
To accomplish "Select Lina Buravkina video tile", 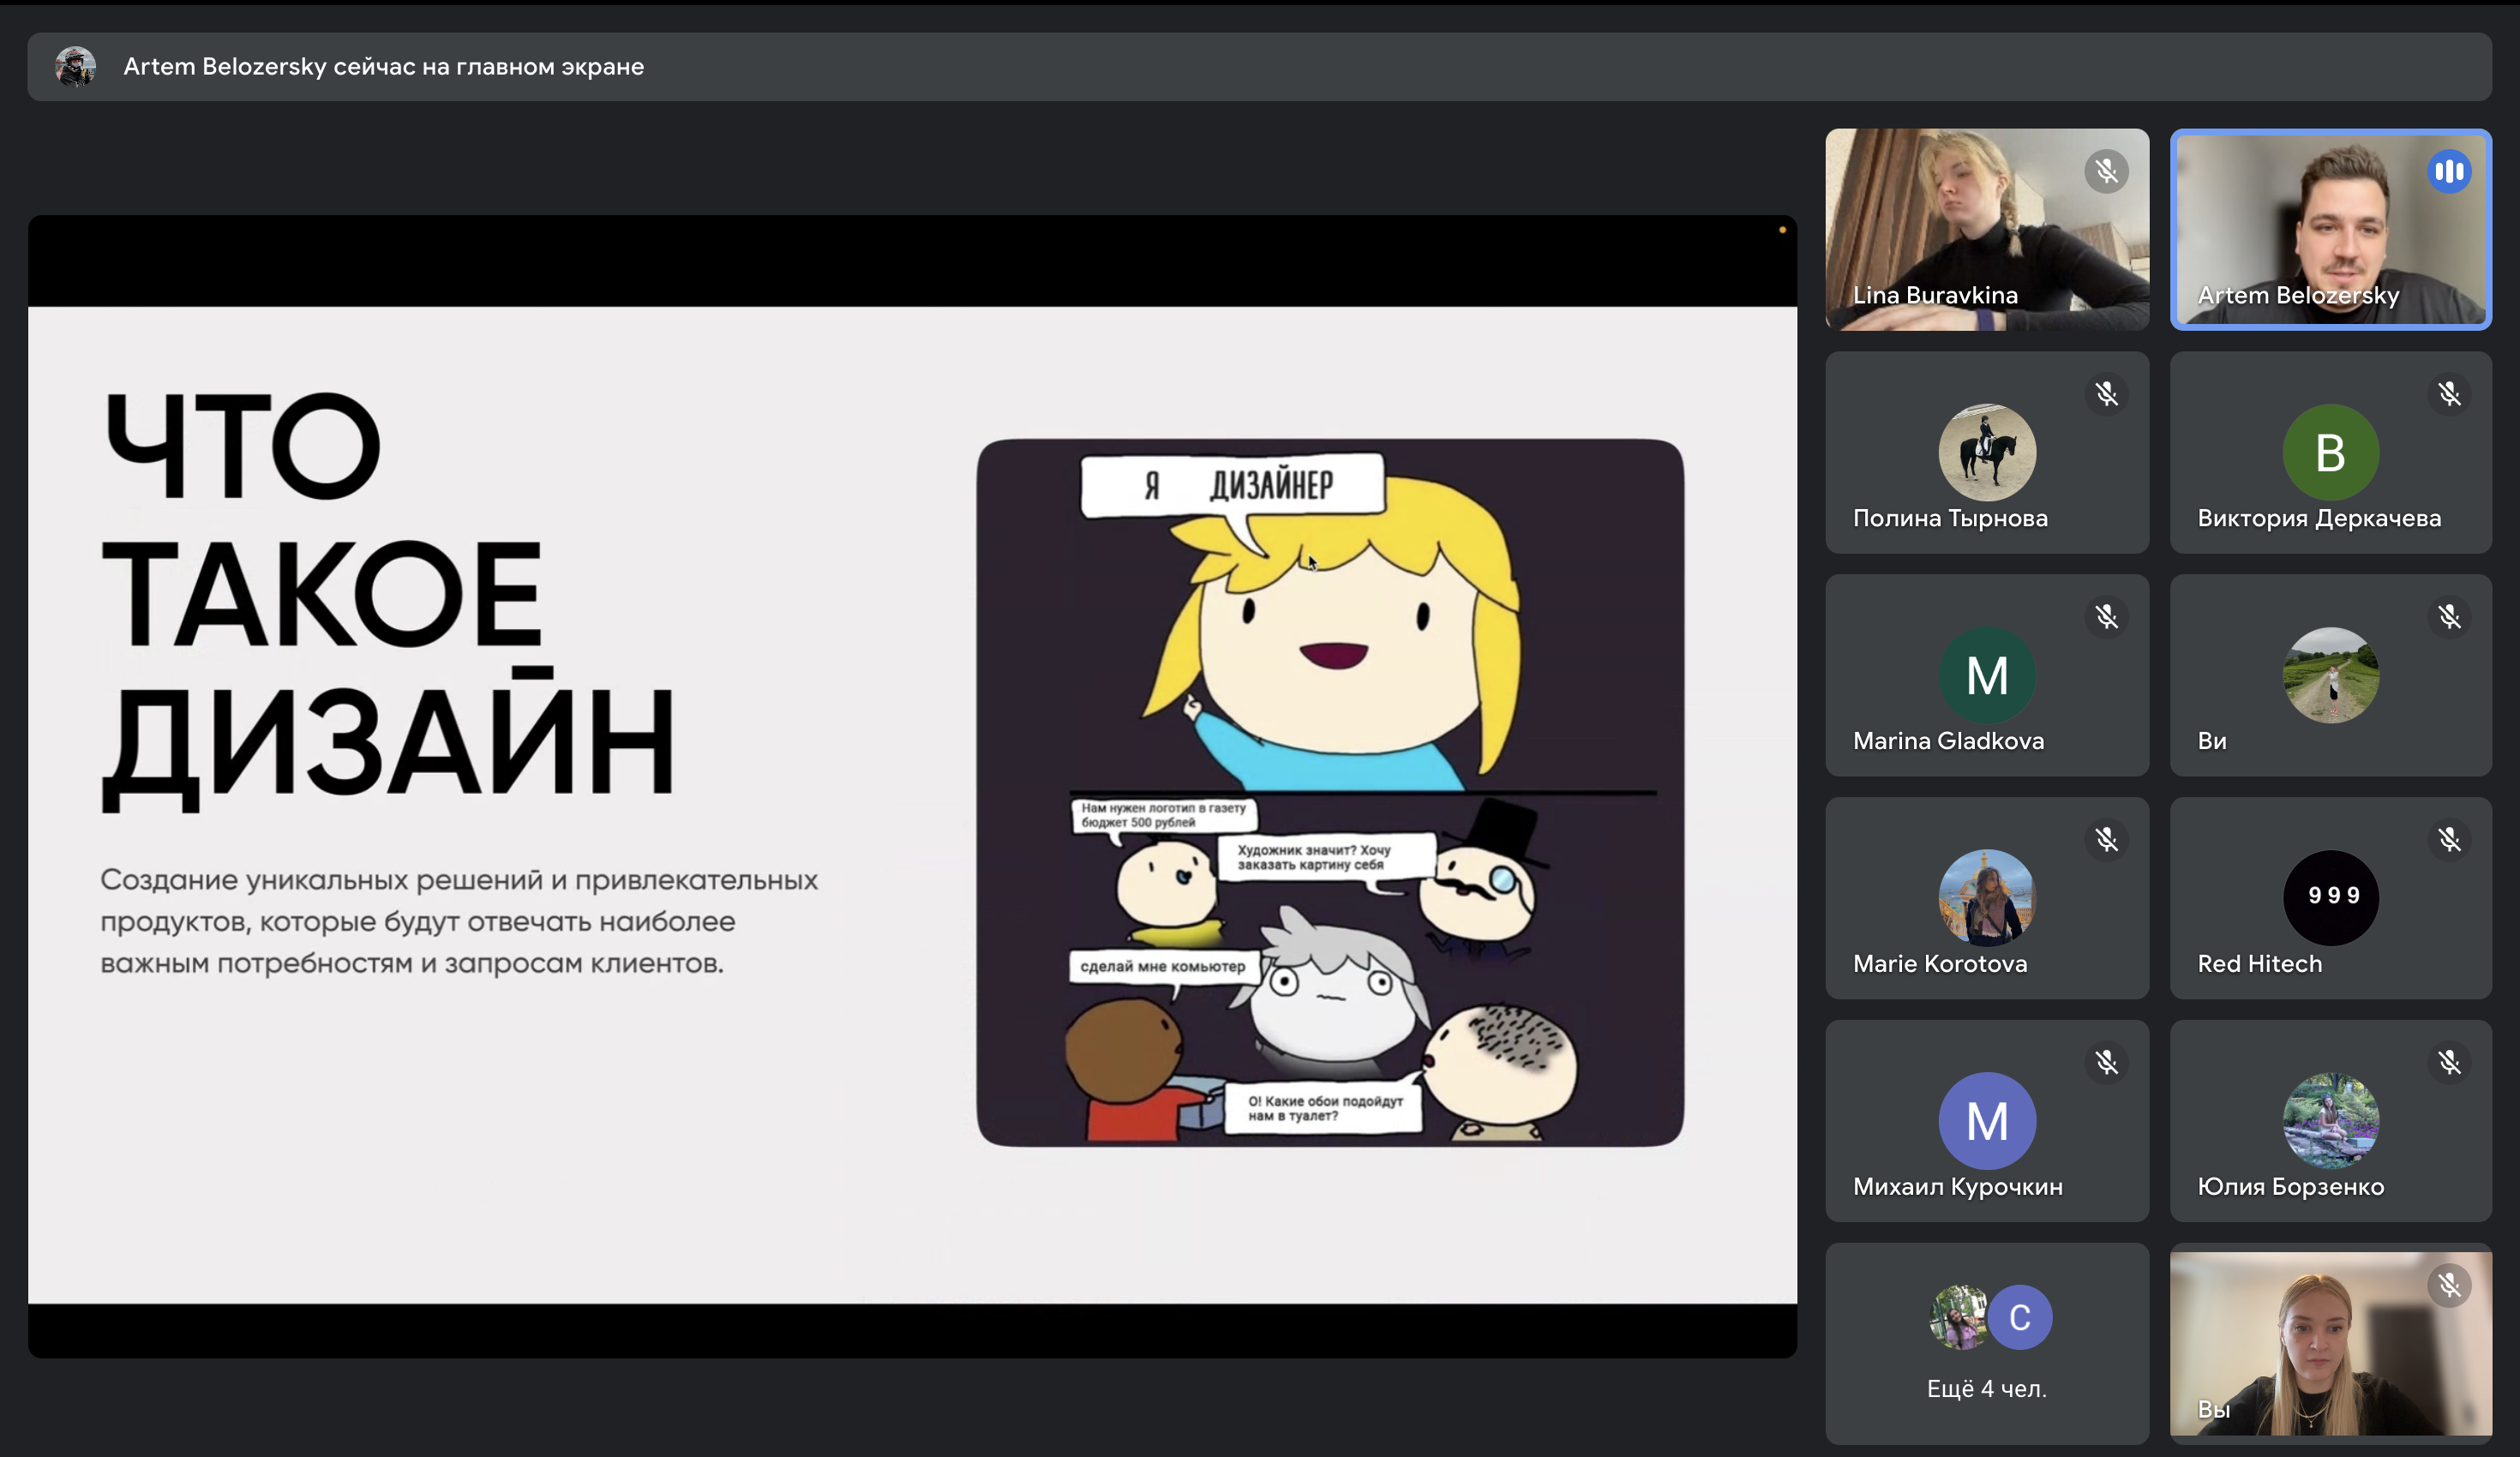I will [x=1987, y=229].
